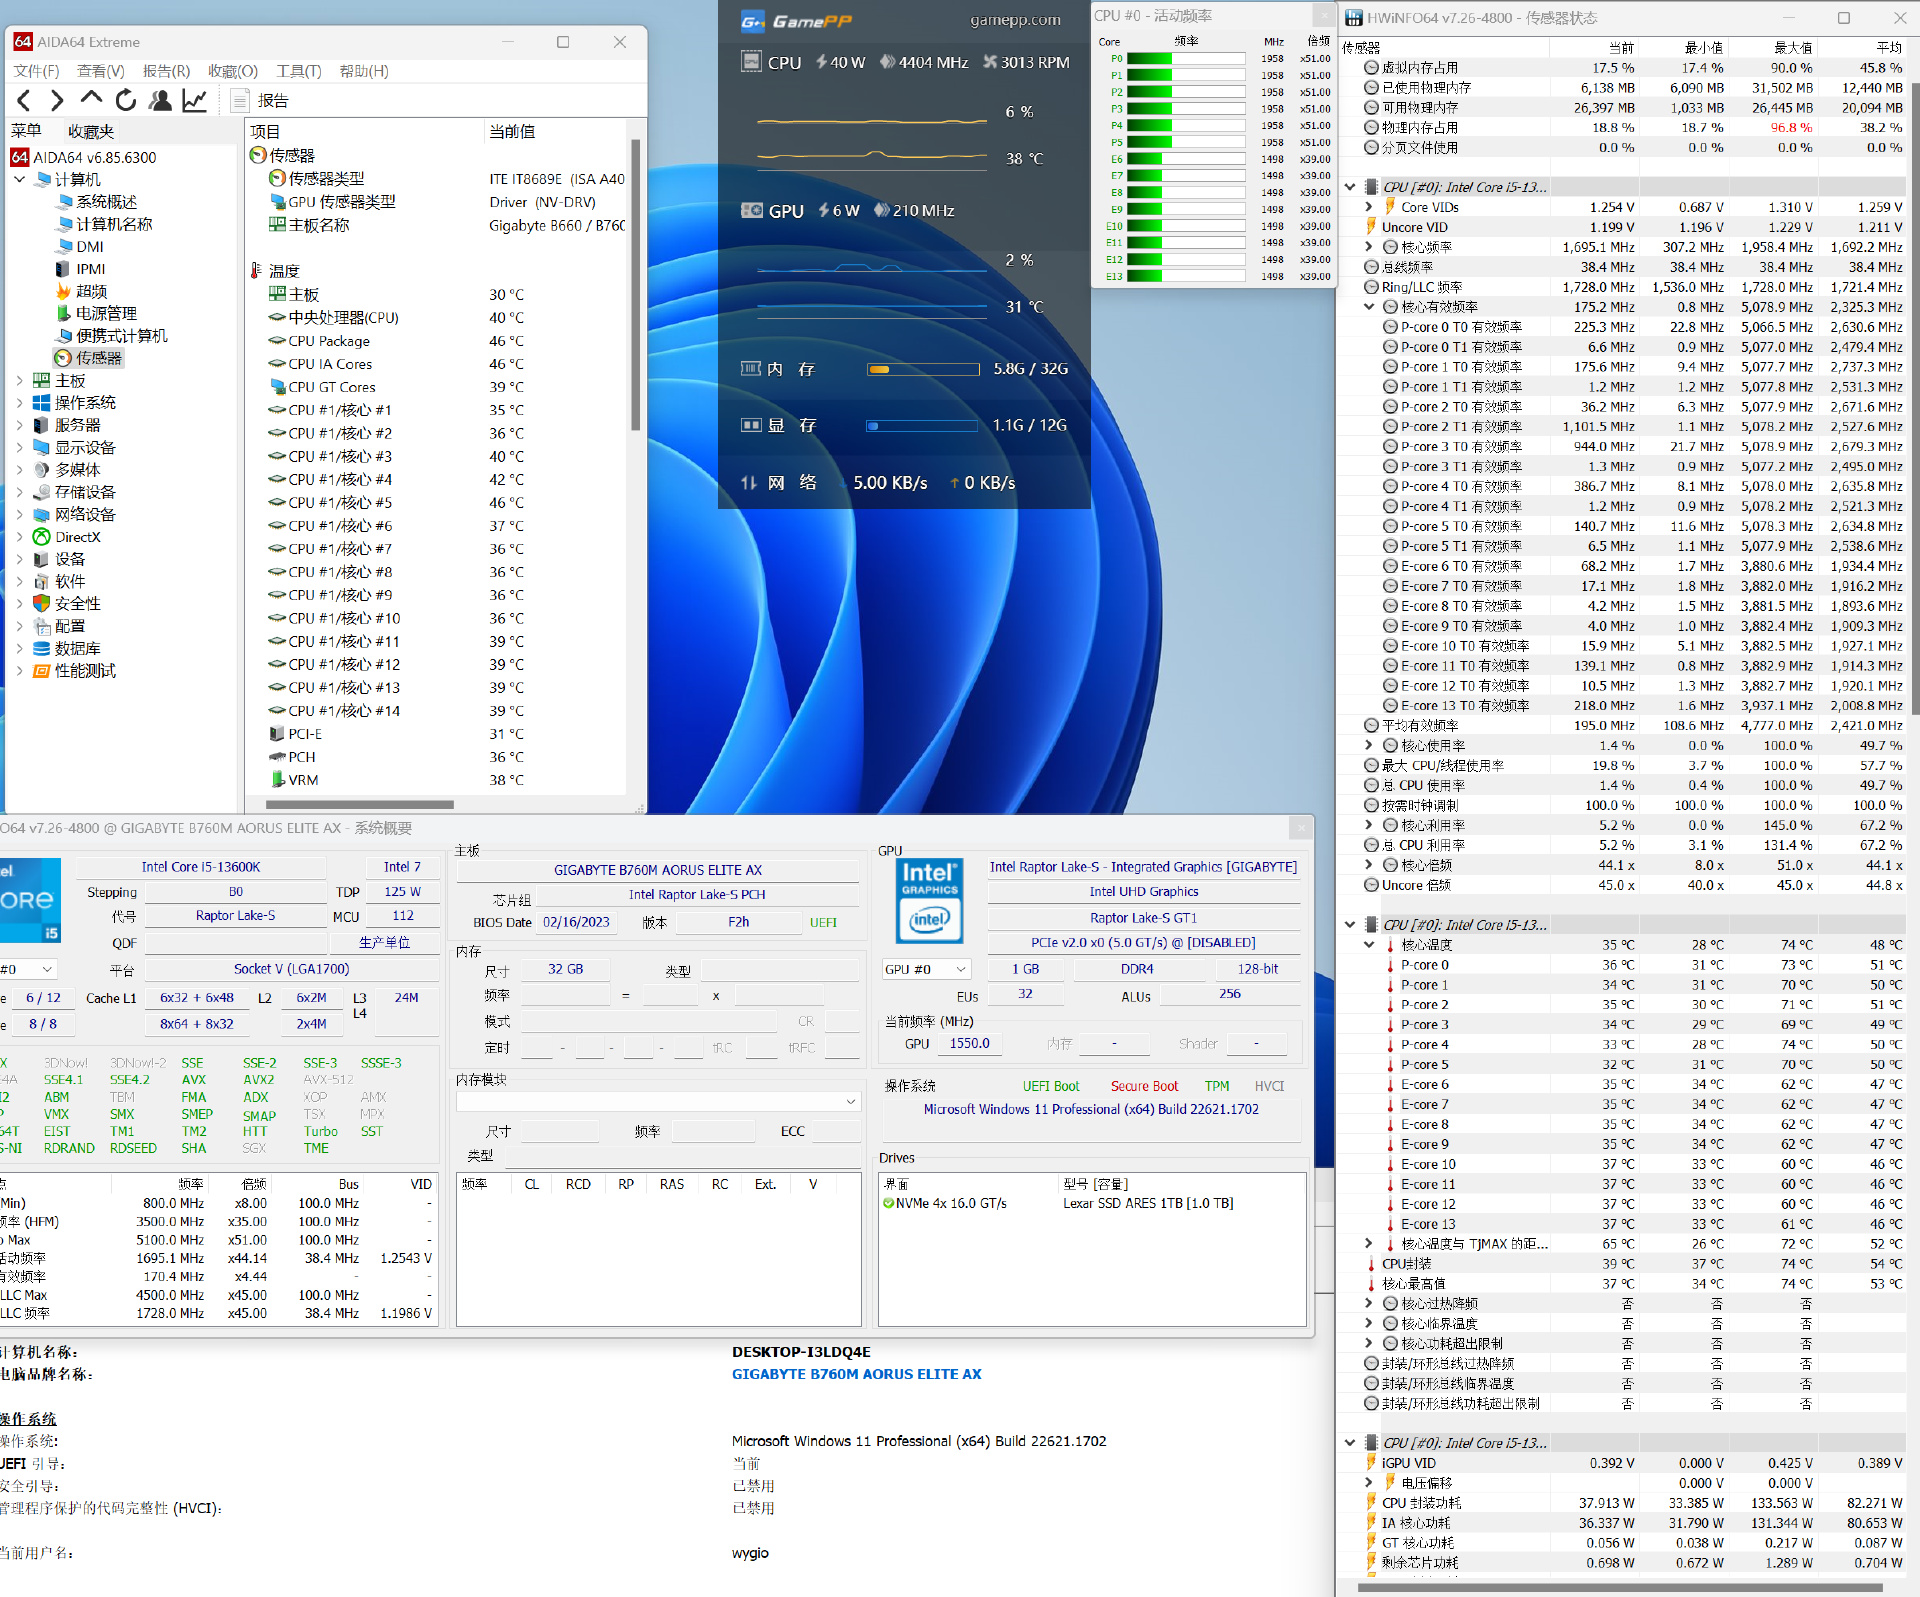Open the AIDA64 graph chart icon
Screen dimensions: 1920x1597
(x=194, y=100)
